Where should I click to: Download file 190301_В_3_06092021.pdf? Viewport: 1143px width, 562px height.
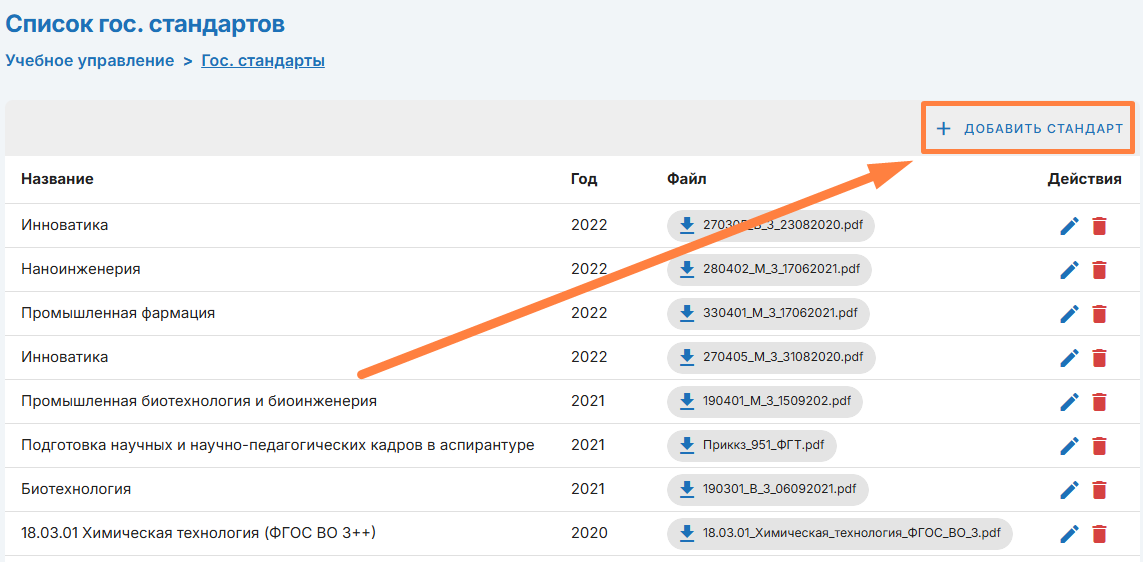coord(768,489)
